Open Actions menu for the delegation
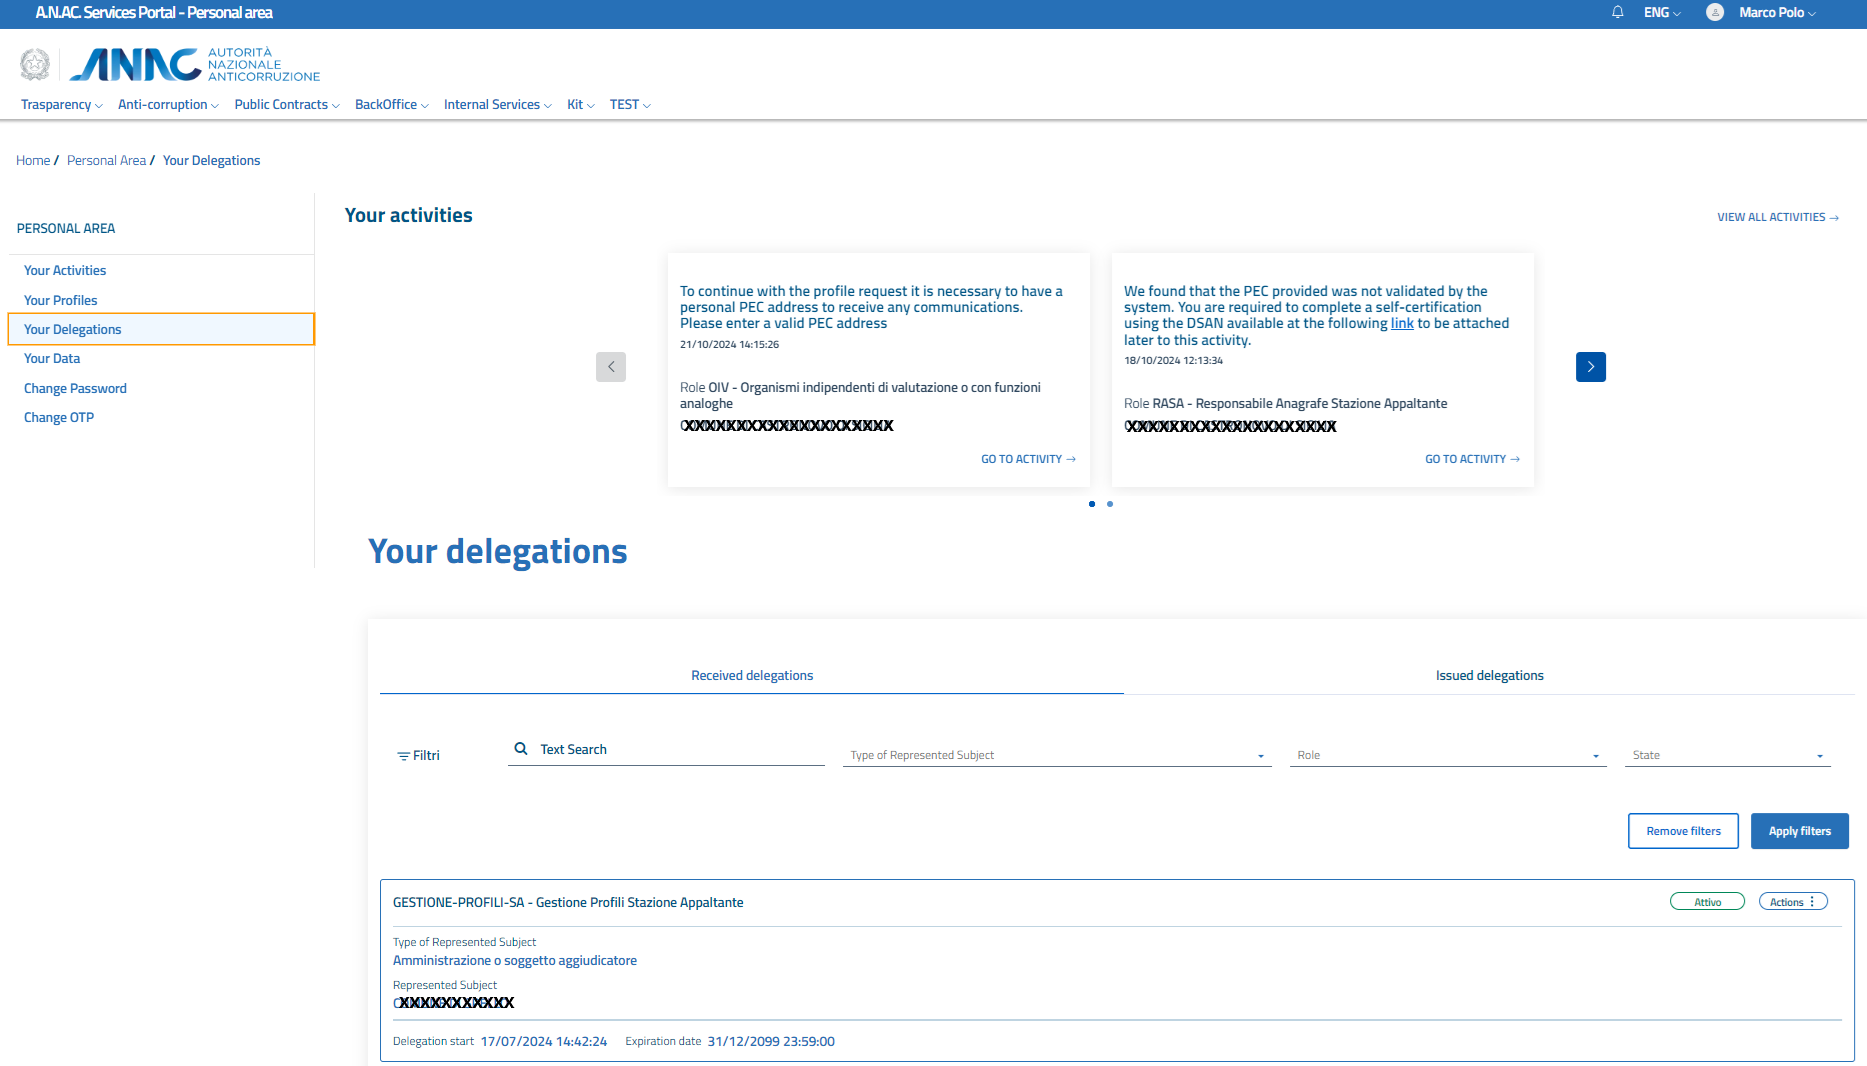Screen dimensions: 1867x1066 (1792, 902)
